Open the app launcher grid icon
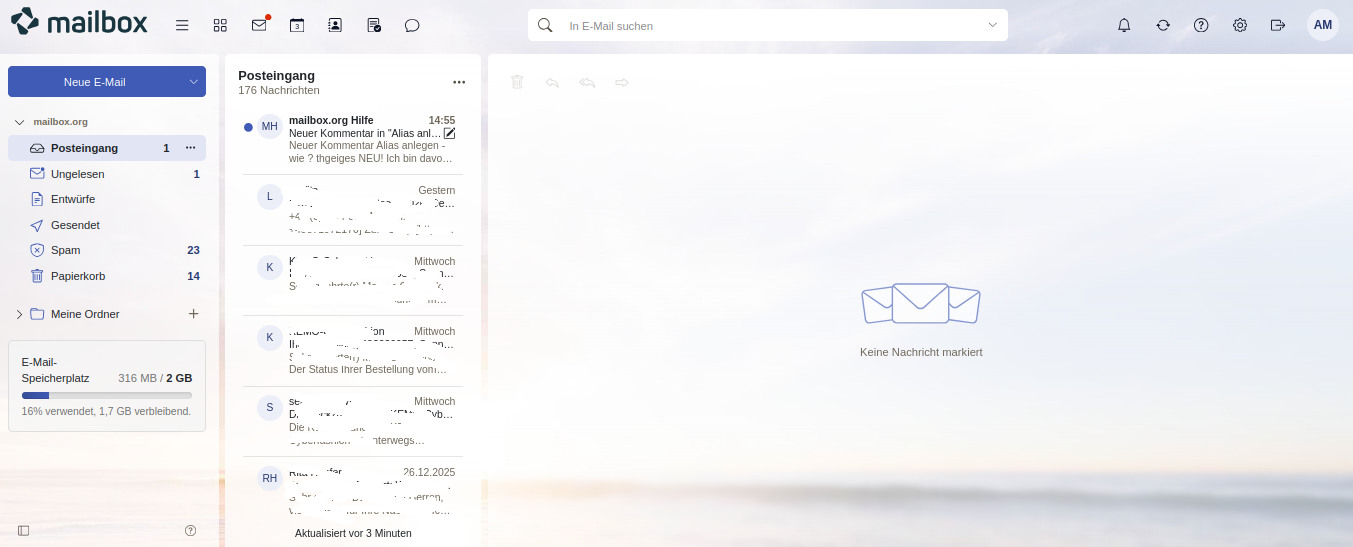This screenshot has width=1353, height=547. (x=220, y=25)
